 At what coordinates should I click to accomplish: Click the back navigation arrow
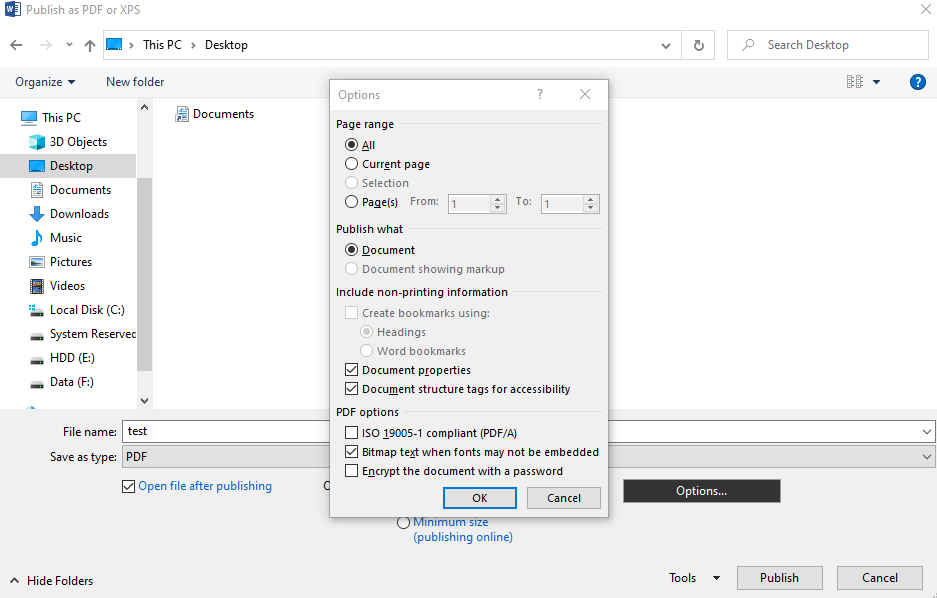17,44
